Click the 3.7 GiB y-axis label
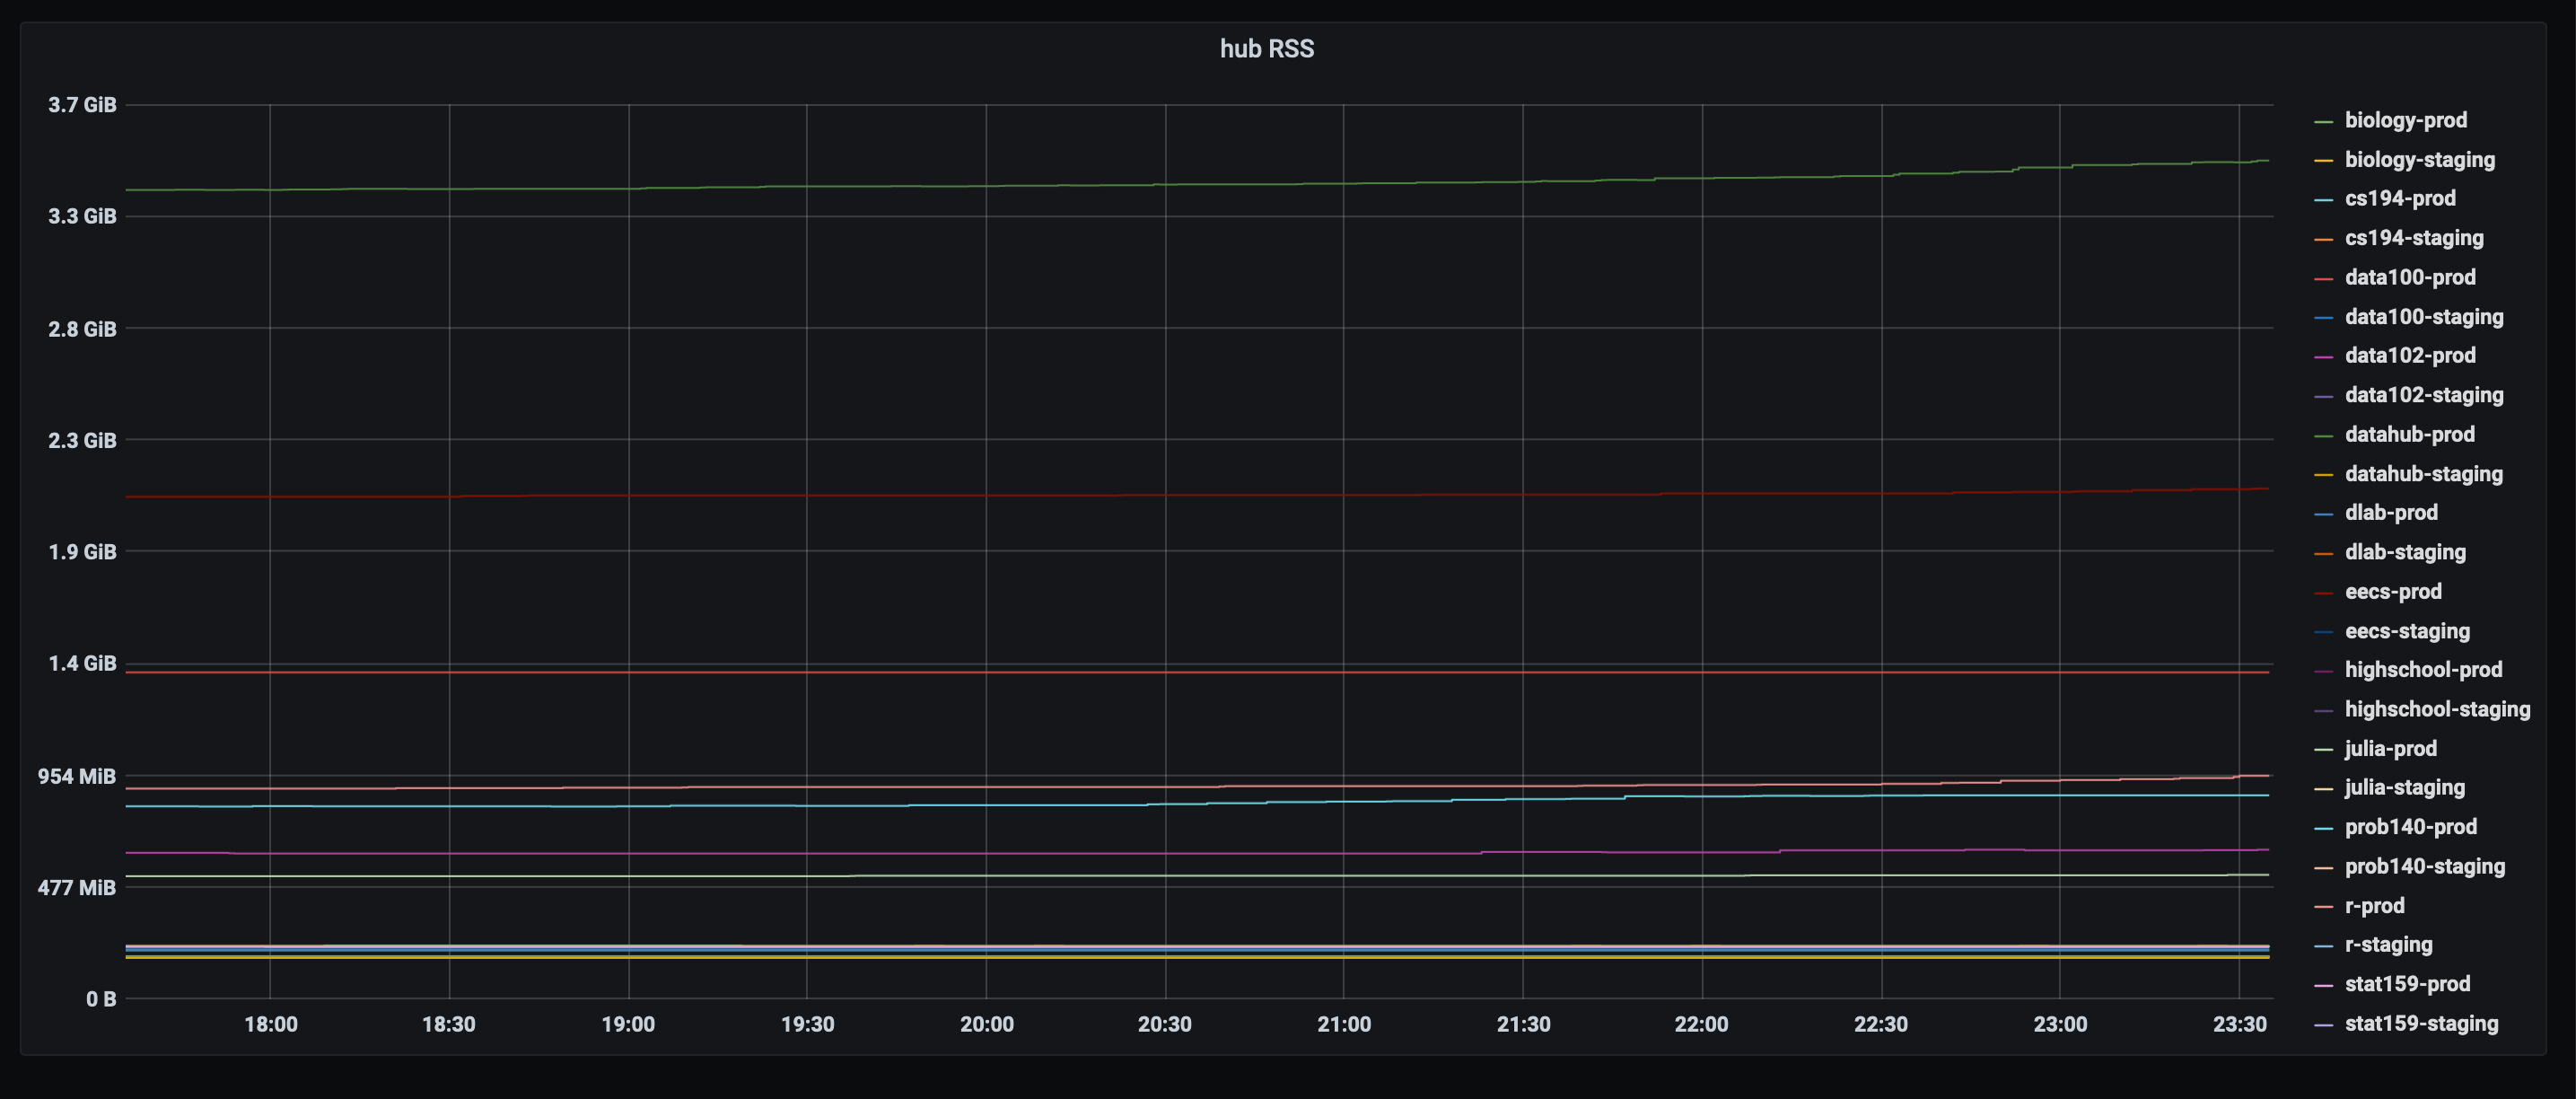 82,104
